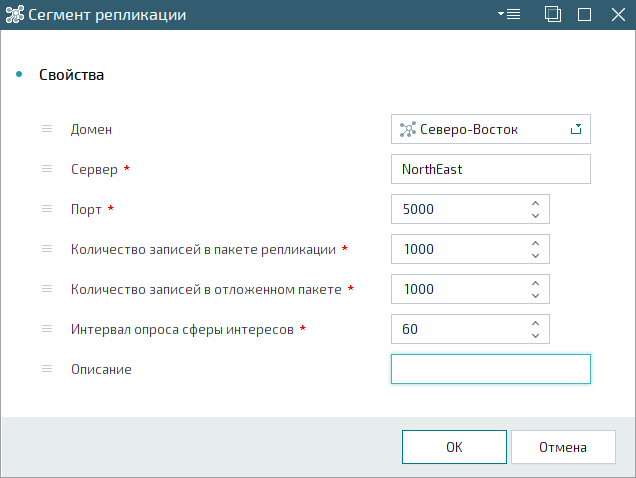This screenshot has width=636, height=478.
Task: Click the drag handle beside Интервал опроса сферы интересов
Action: click(47, 329)
